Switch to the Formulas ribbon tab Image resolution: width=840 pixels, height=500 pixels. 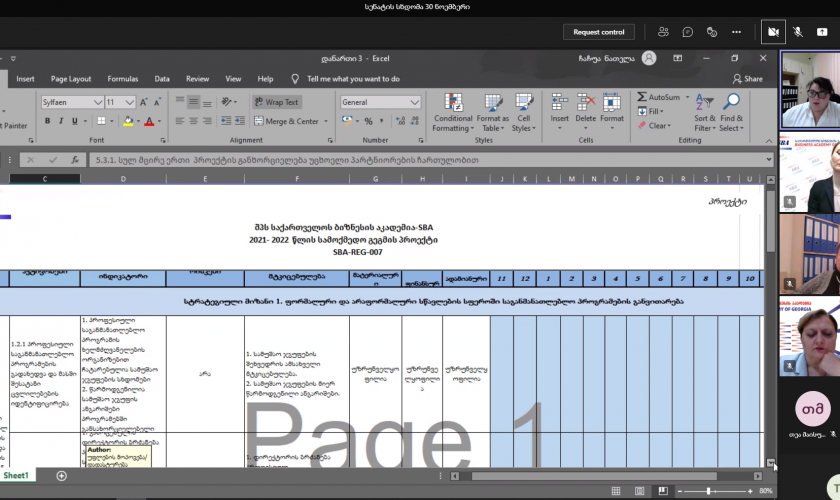pos(123,79)
